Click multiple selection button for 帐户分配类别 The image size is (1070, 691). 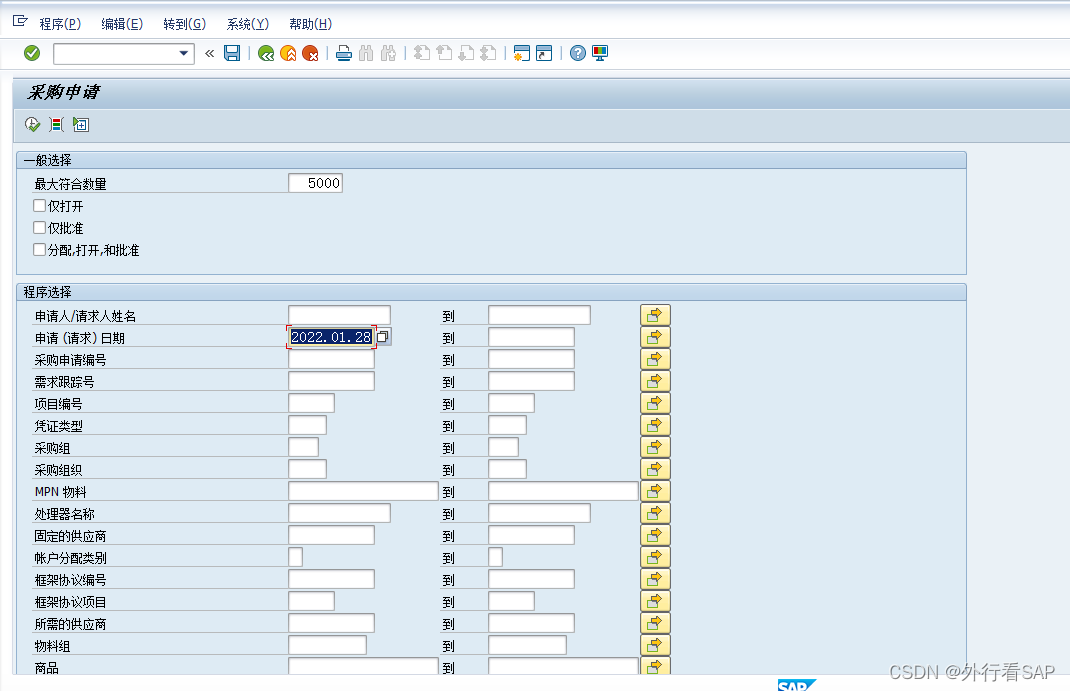click(x=655, y=557)
